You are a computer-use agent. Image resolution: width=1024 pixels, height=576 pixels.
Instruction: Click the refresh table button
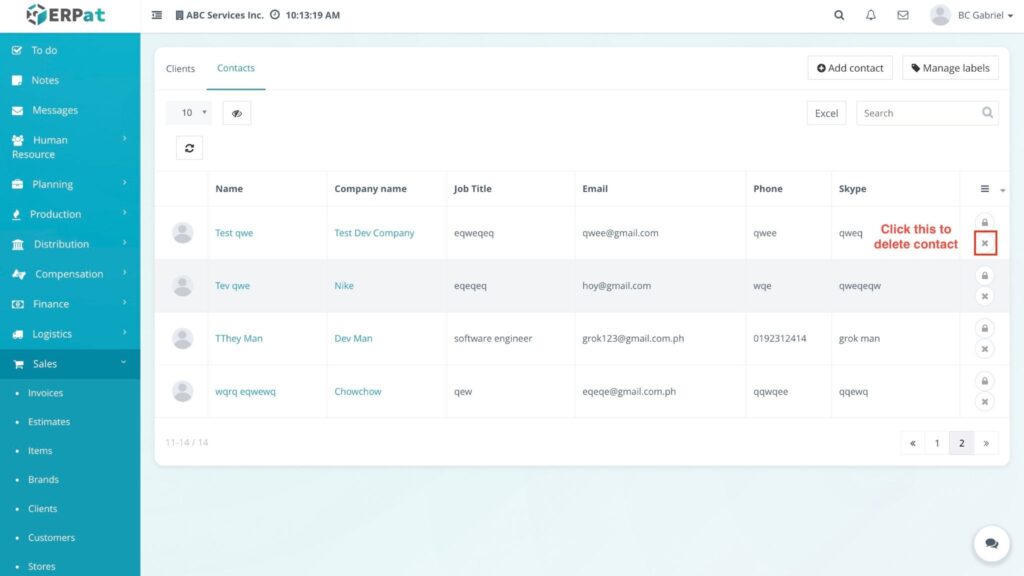pyautogui.click(x=189, y=148)
